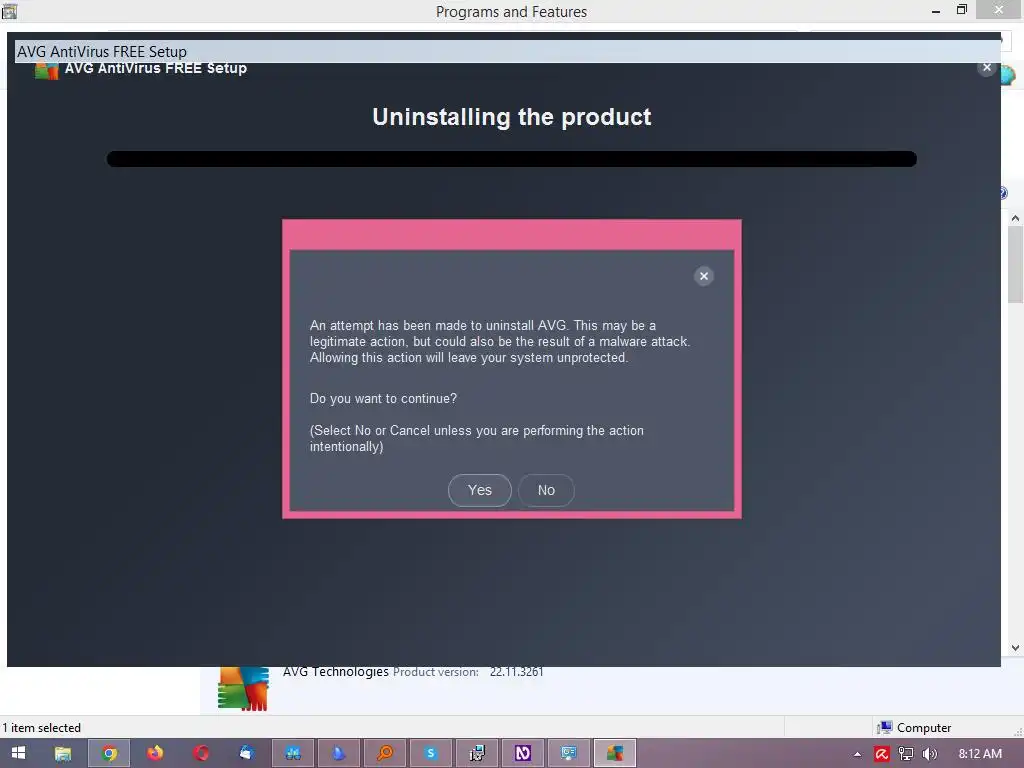Open the network status tray icon
The image size is (1024, 768).
point(906,754)
